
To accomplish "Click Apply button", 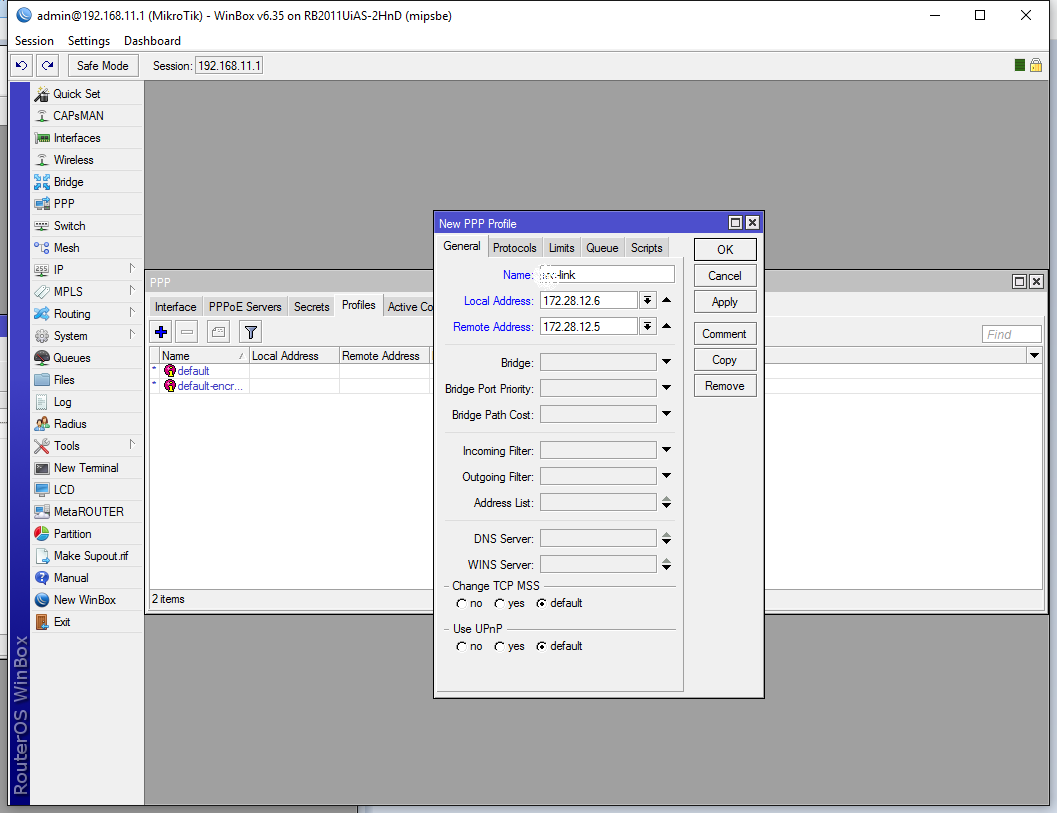I will click(725, 302).
